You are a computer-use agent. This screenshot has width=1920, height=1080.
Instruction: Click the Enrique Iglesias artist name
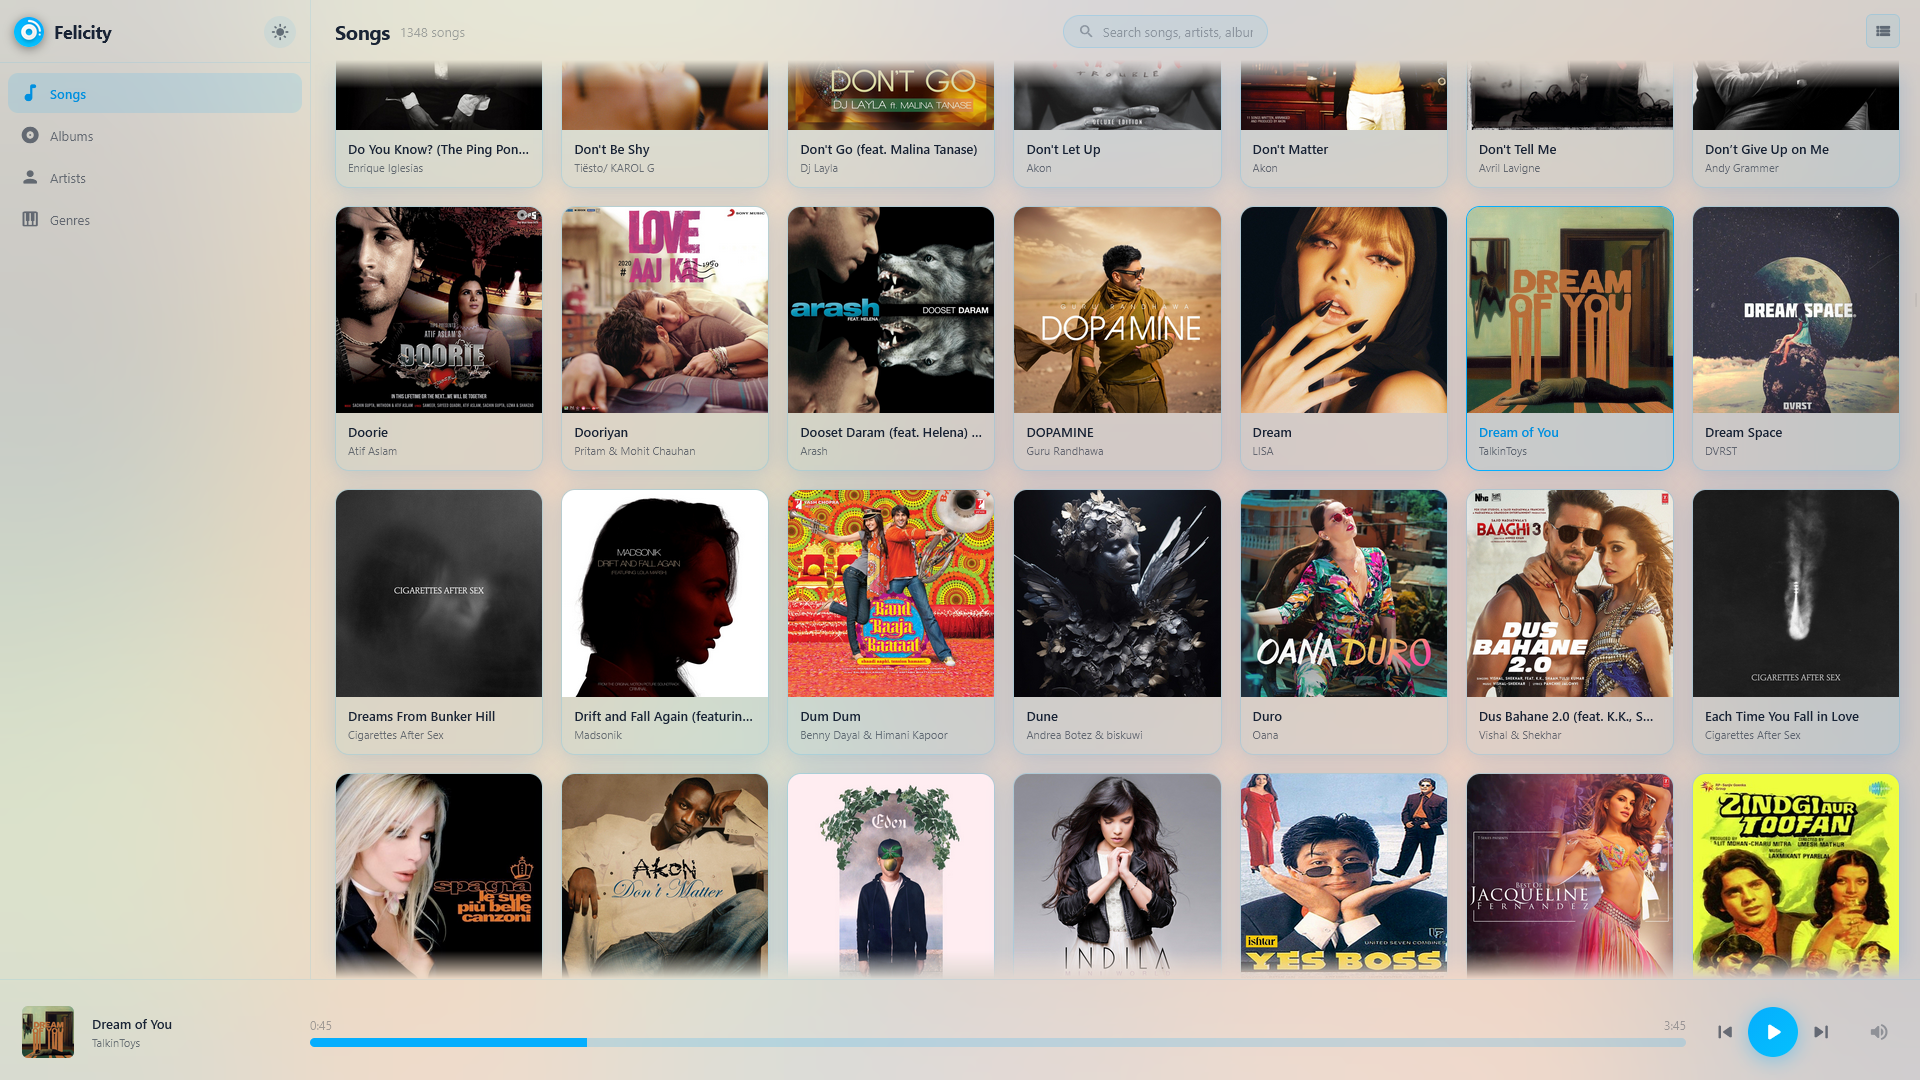[x=385, y=168]
